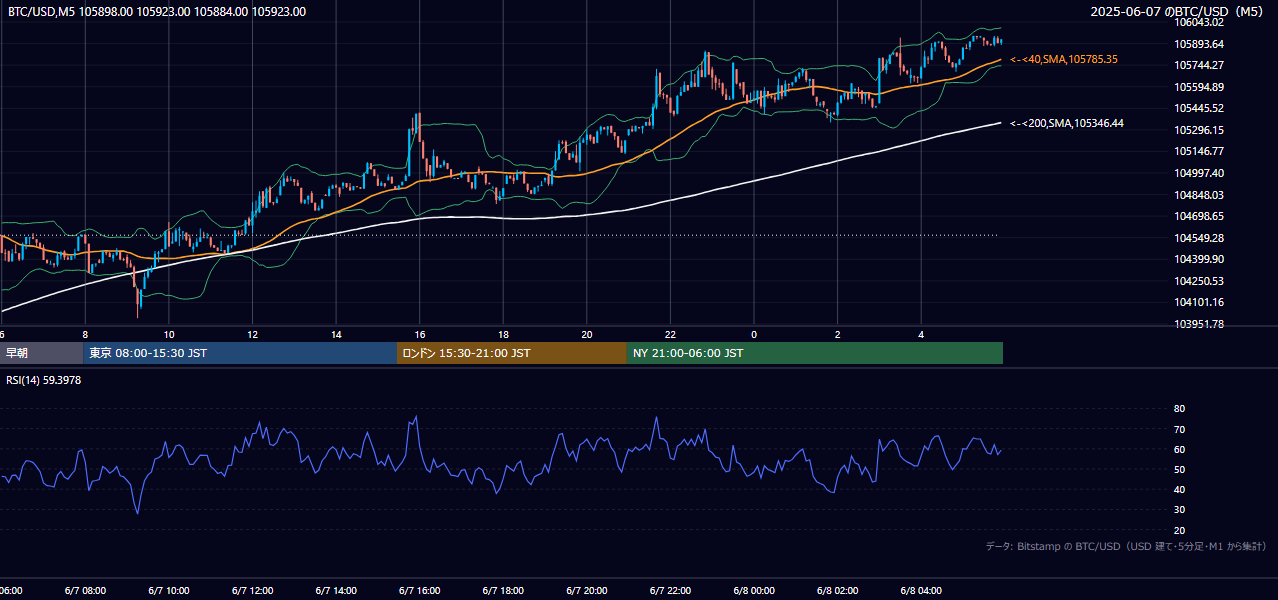Click hour label 2 under price chart

[838, 334]
